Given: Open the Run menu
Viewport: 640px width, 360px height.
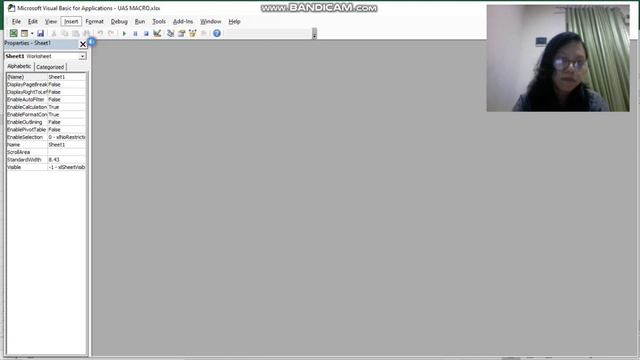Looking at the screenshot, I should click(140, 22).
